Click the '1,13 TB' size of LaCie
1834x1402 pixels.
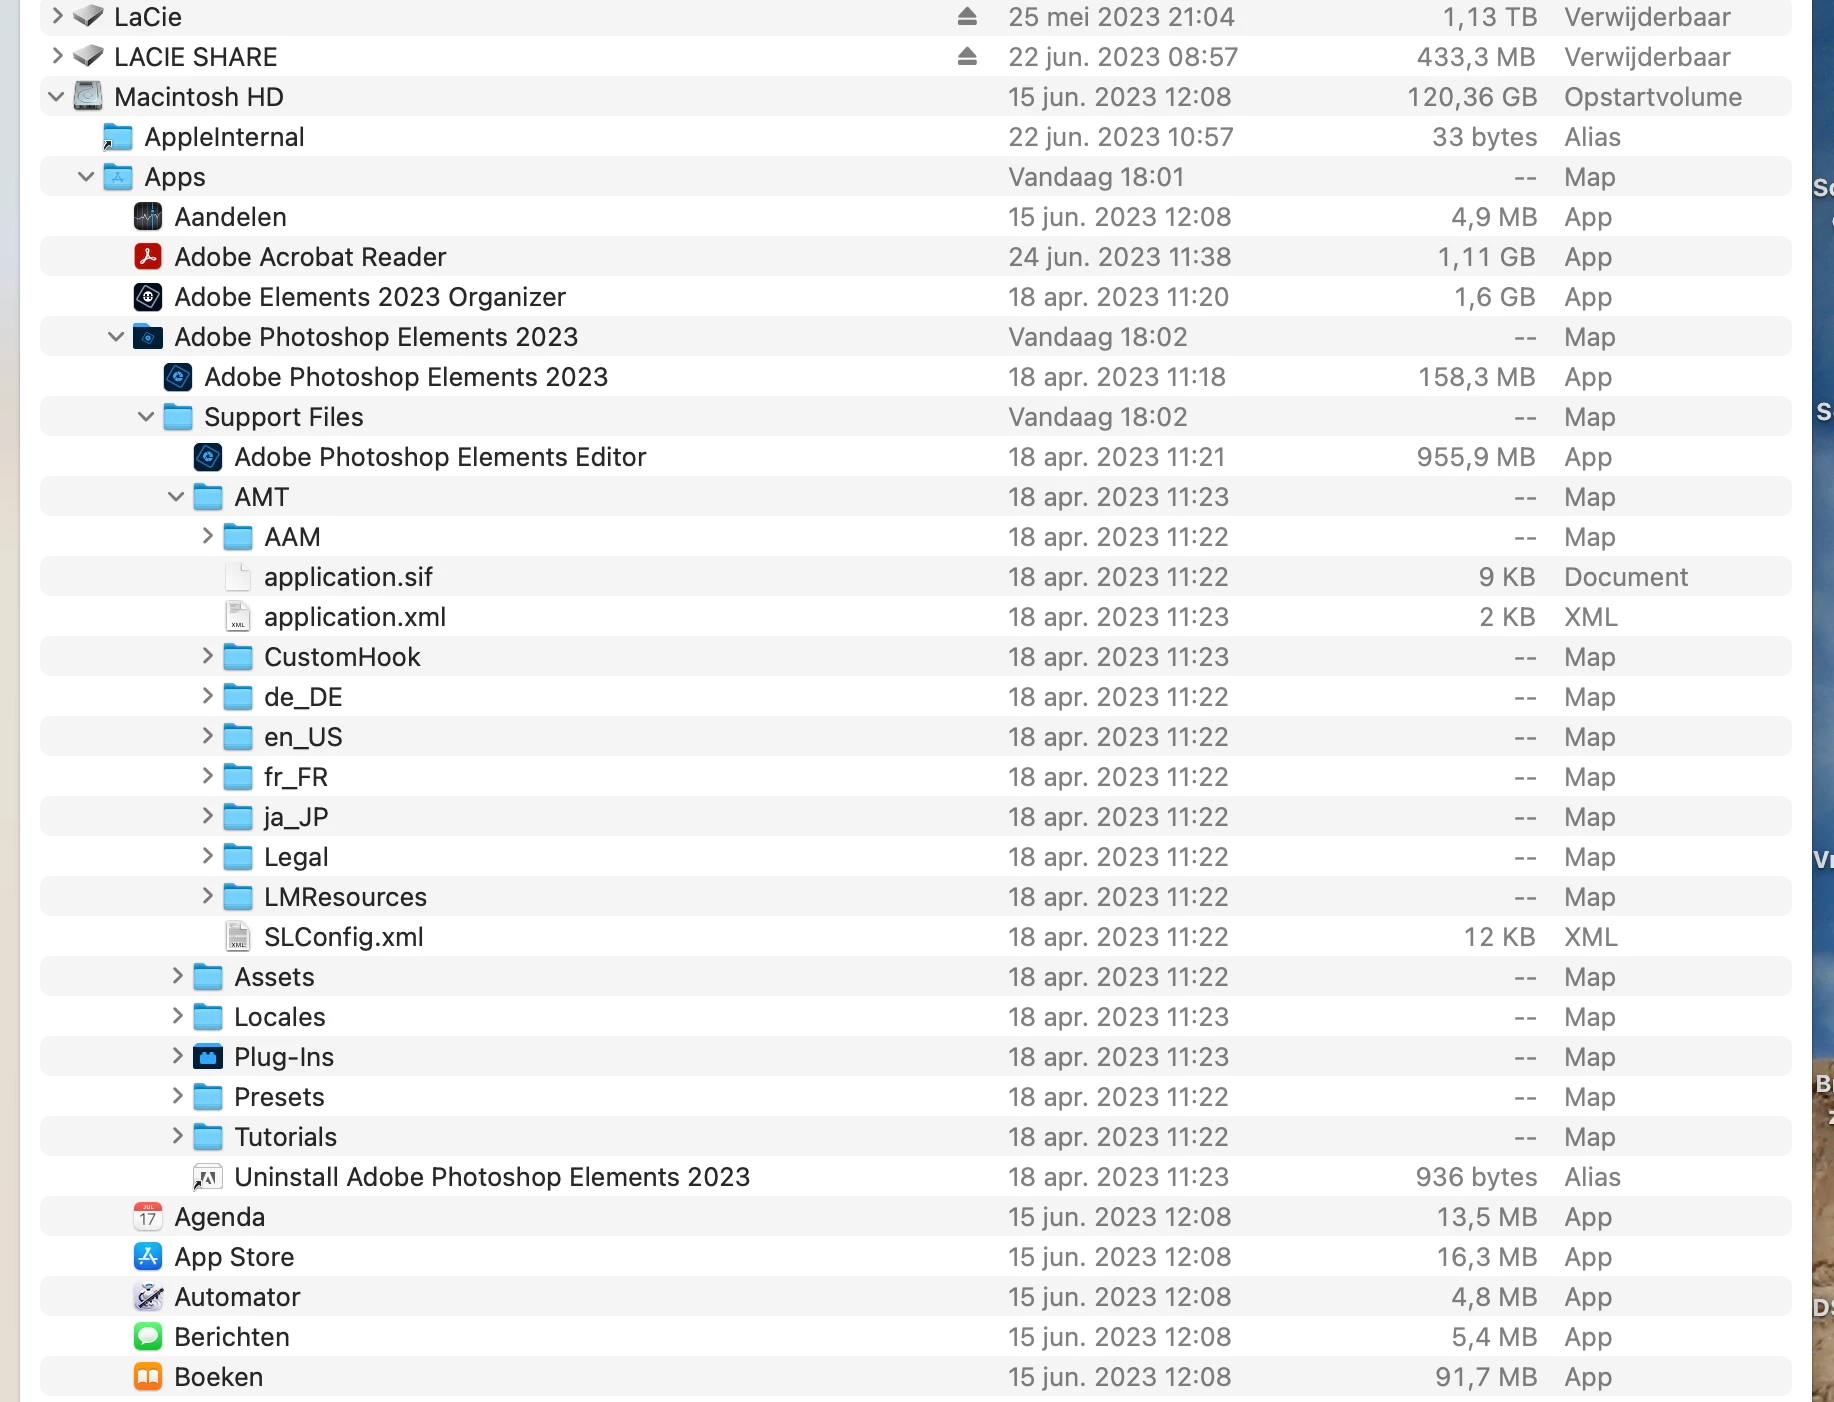pyautogui.click(x=1489, y=17)
